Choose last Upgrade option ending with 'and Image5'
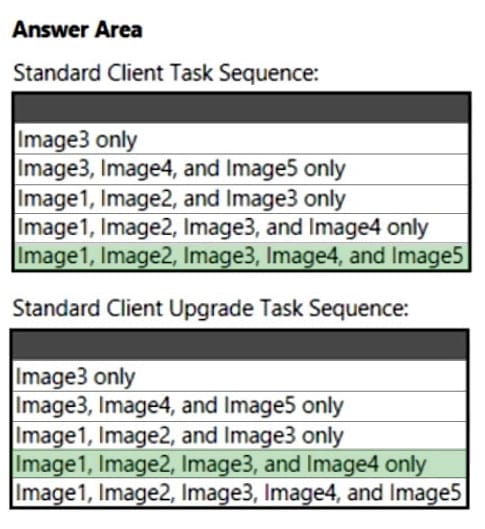Viewport: 485px width, 529px height. click(240, 493)
